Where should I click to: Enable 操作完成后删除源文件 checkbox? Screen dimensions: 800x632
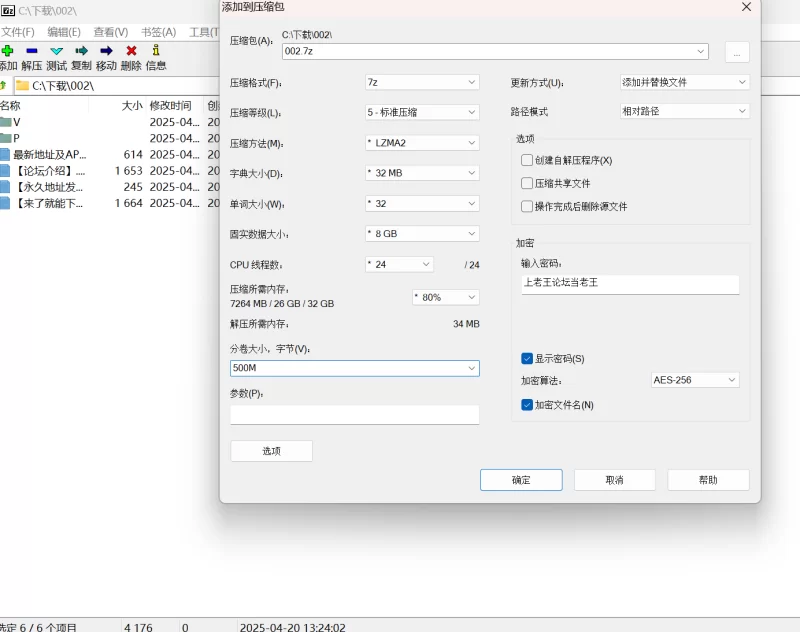click(527, 207)
